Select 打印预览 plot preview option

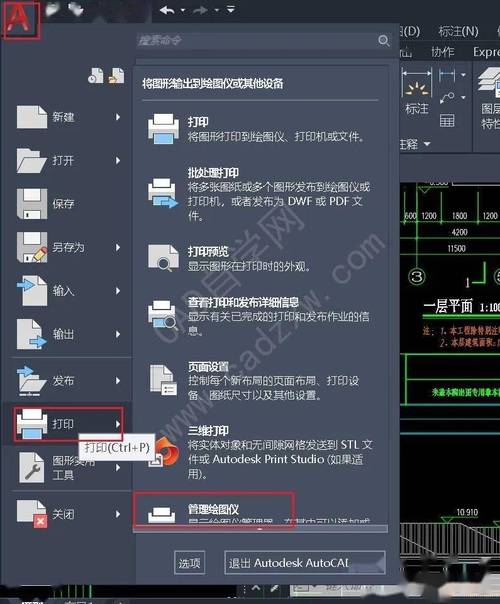[260, 258]
